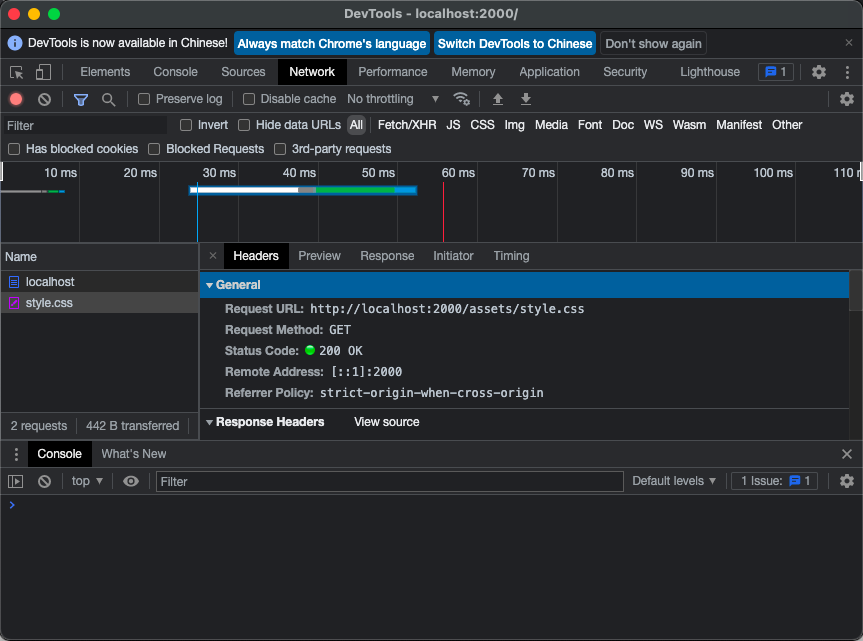Close the request details pane
Screen dimensions: 863x641
(213, 256)
